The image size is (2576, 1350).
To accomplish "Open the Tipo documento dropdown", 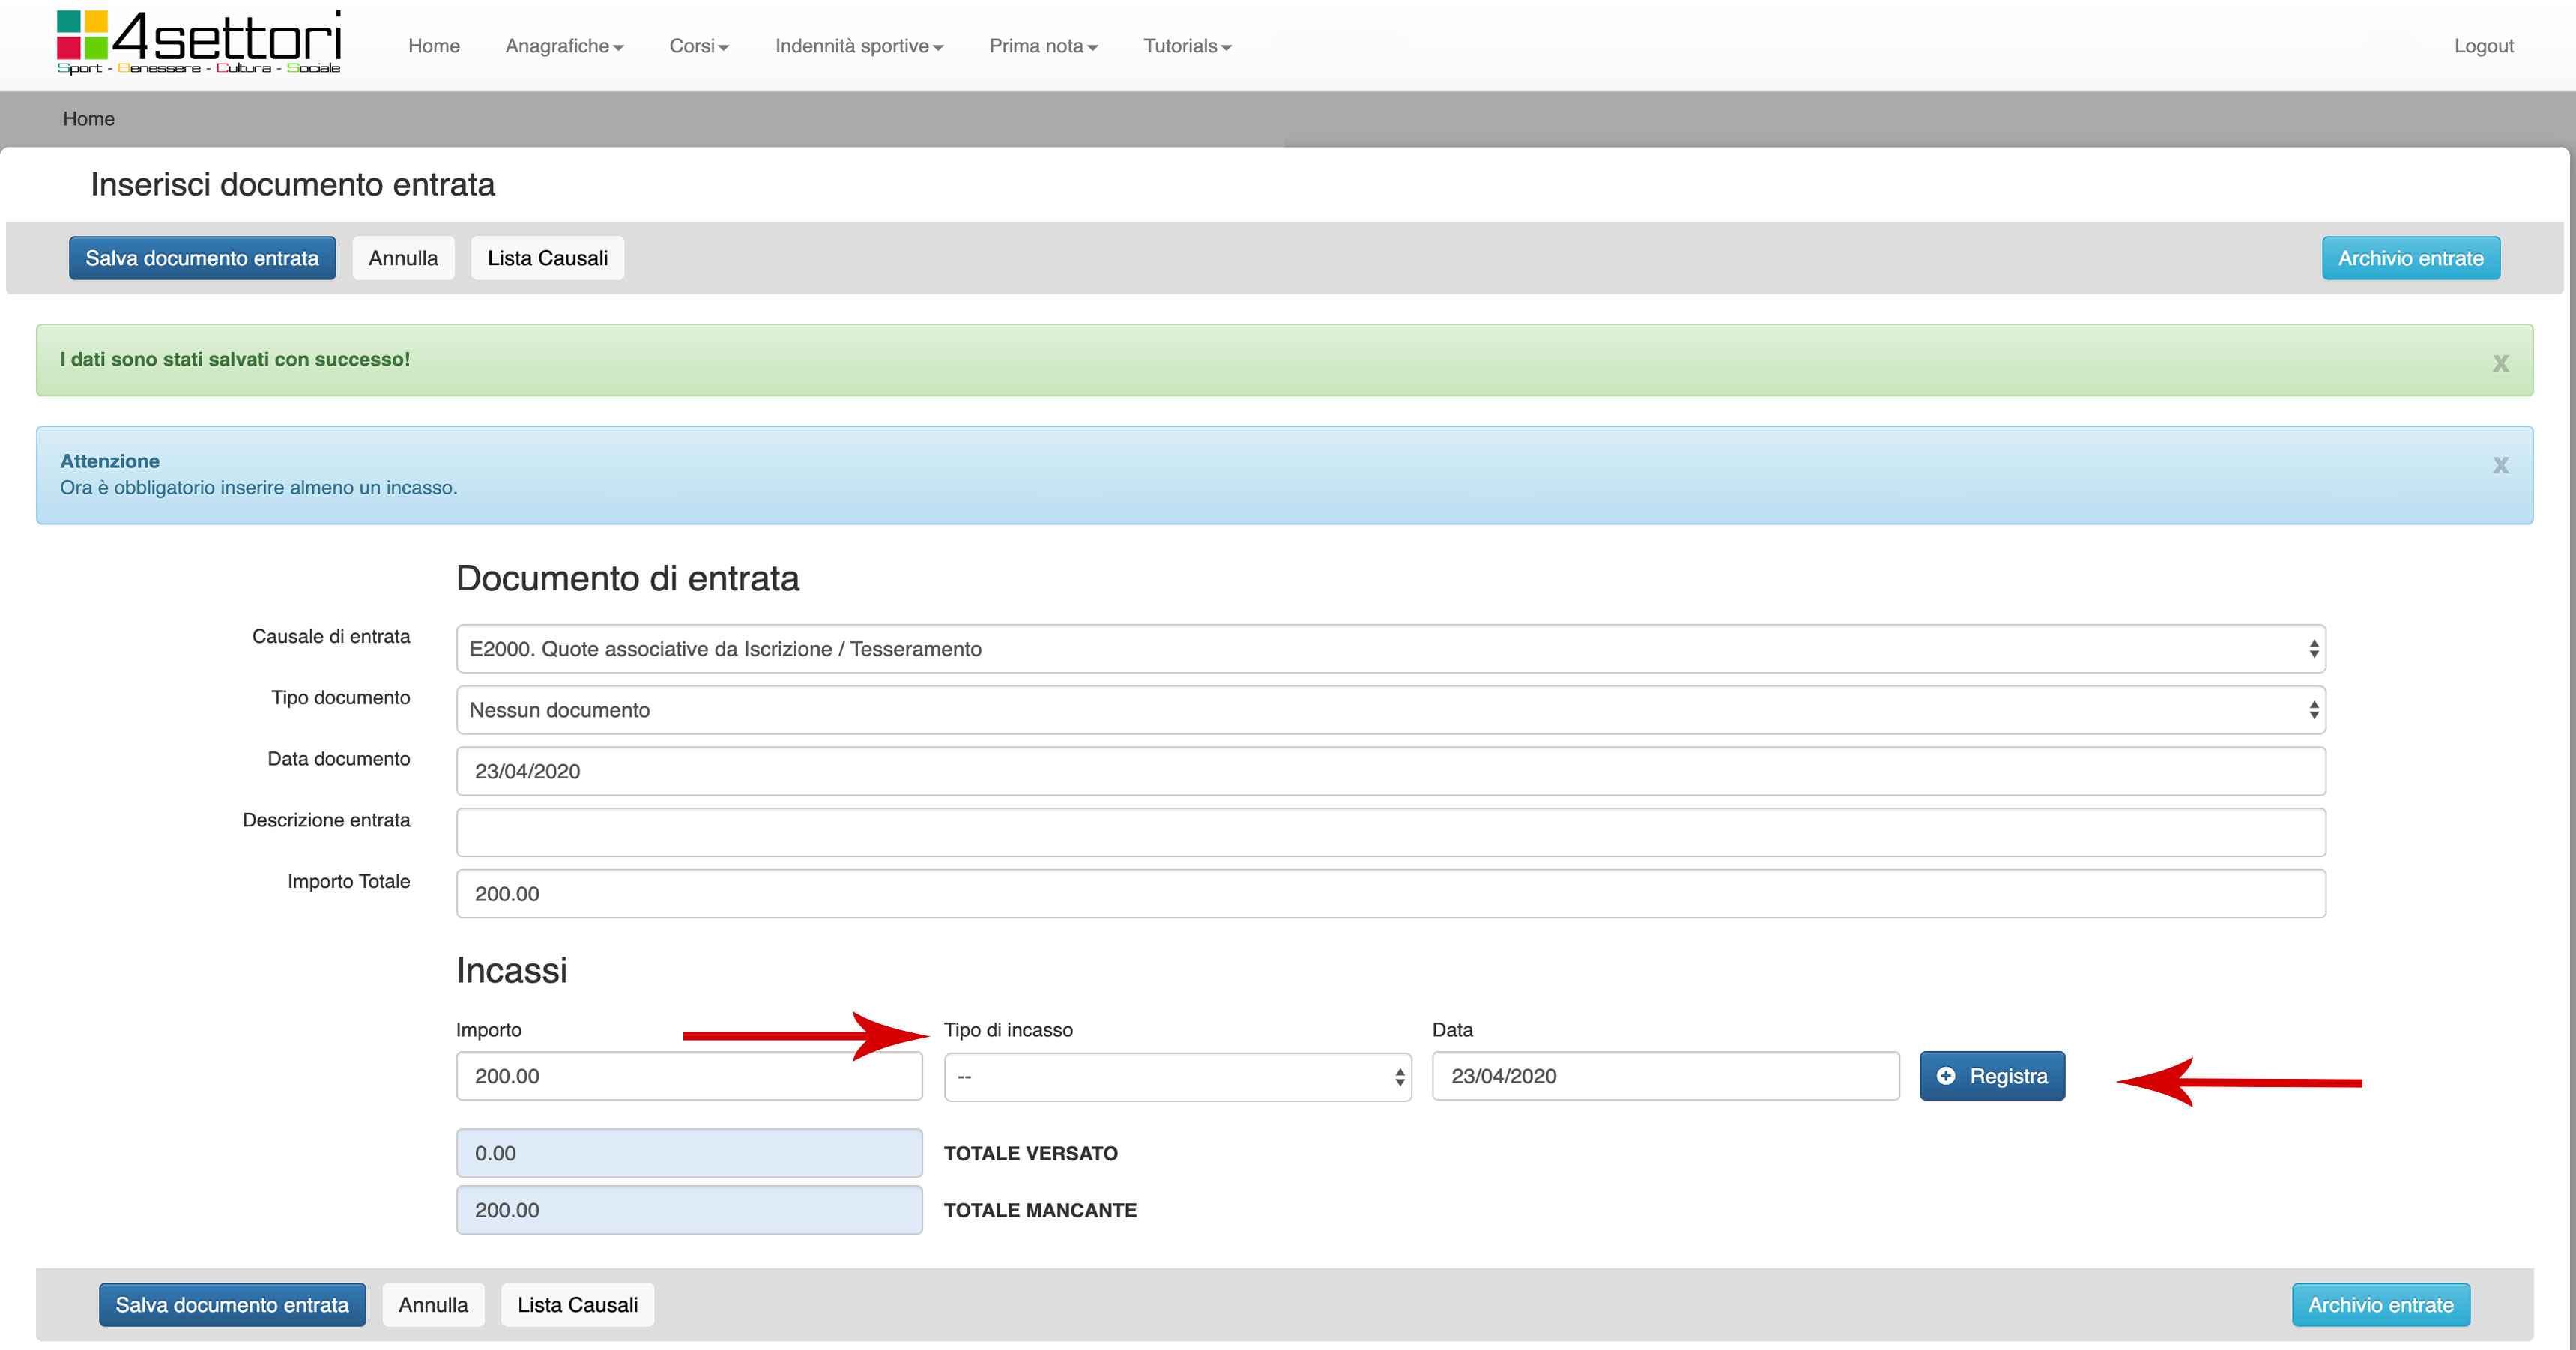I will [x=1390, y=710].
